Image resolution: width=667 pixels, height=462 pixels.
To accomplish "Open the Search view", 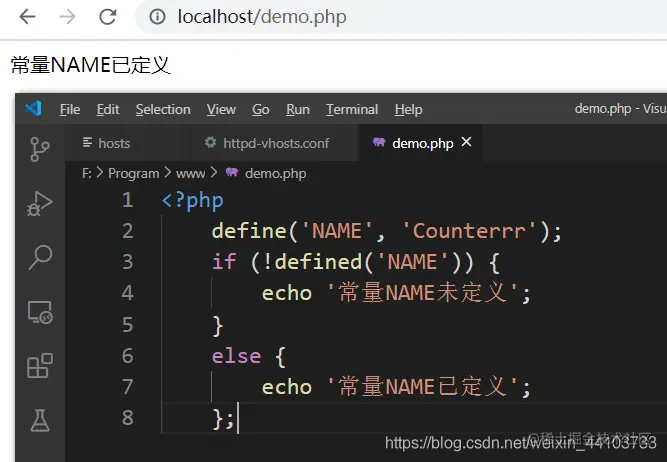I will [40, 257].
